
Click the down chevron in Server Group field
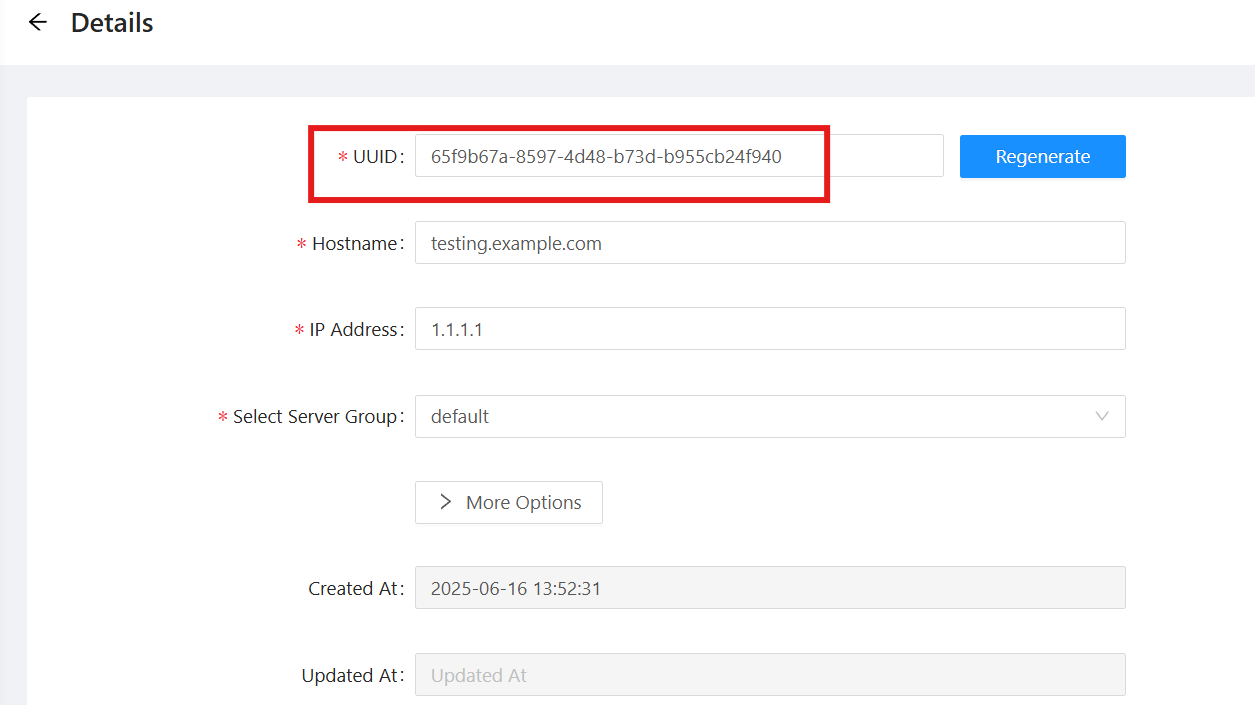click(x=1102, y=416)
